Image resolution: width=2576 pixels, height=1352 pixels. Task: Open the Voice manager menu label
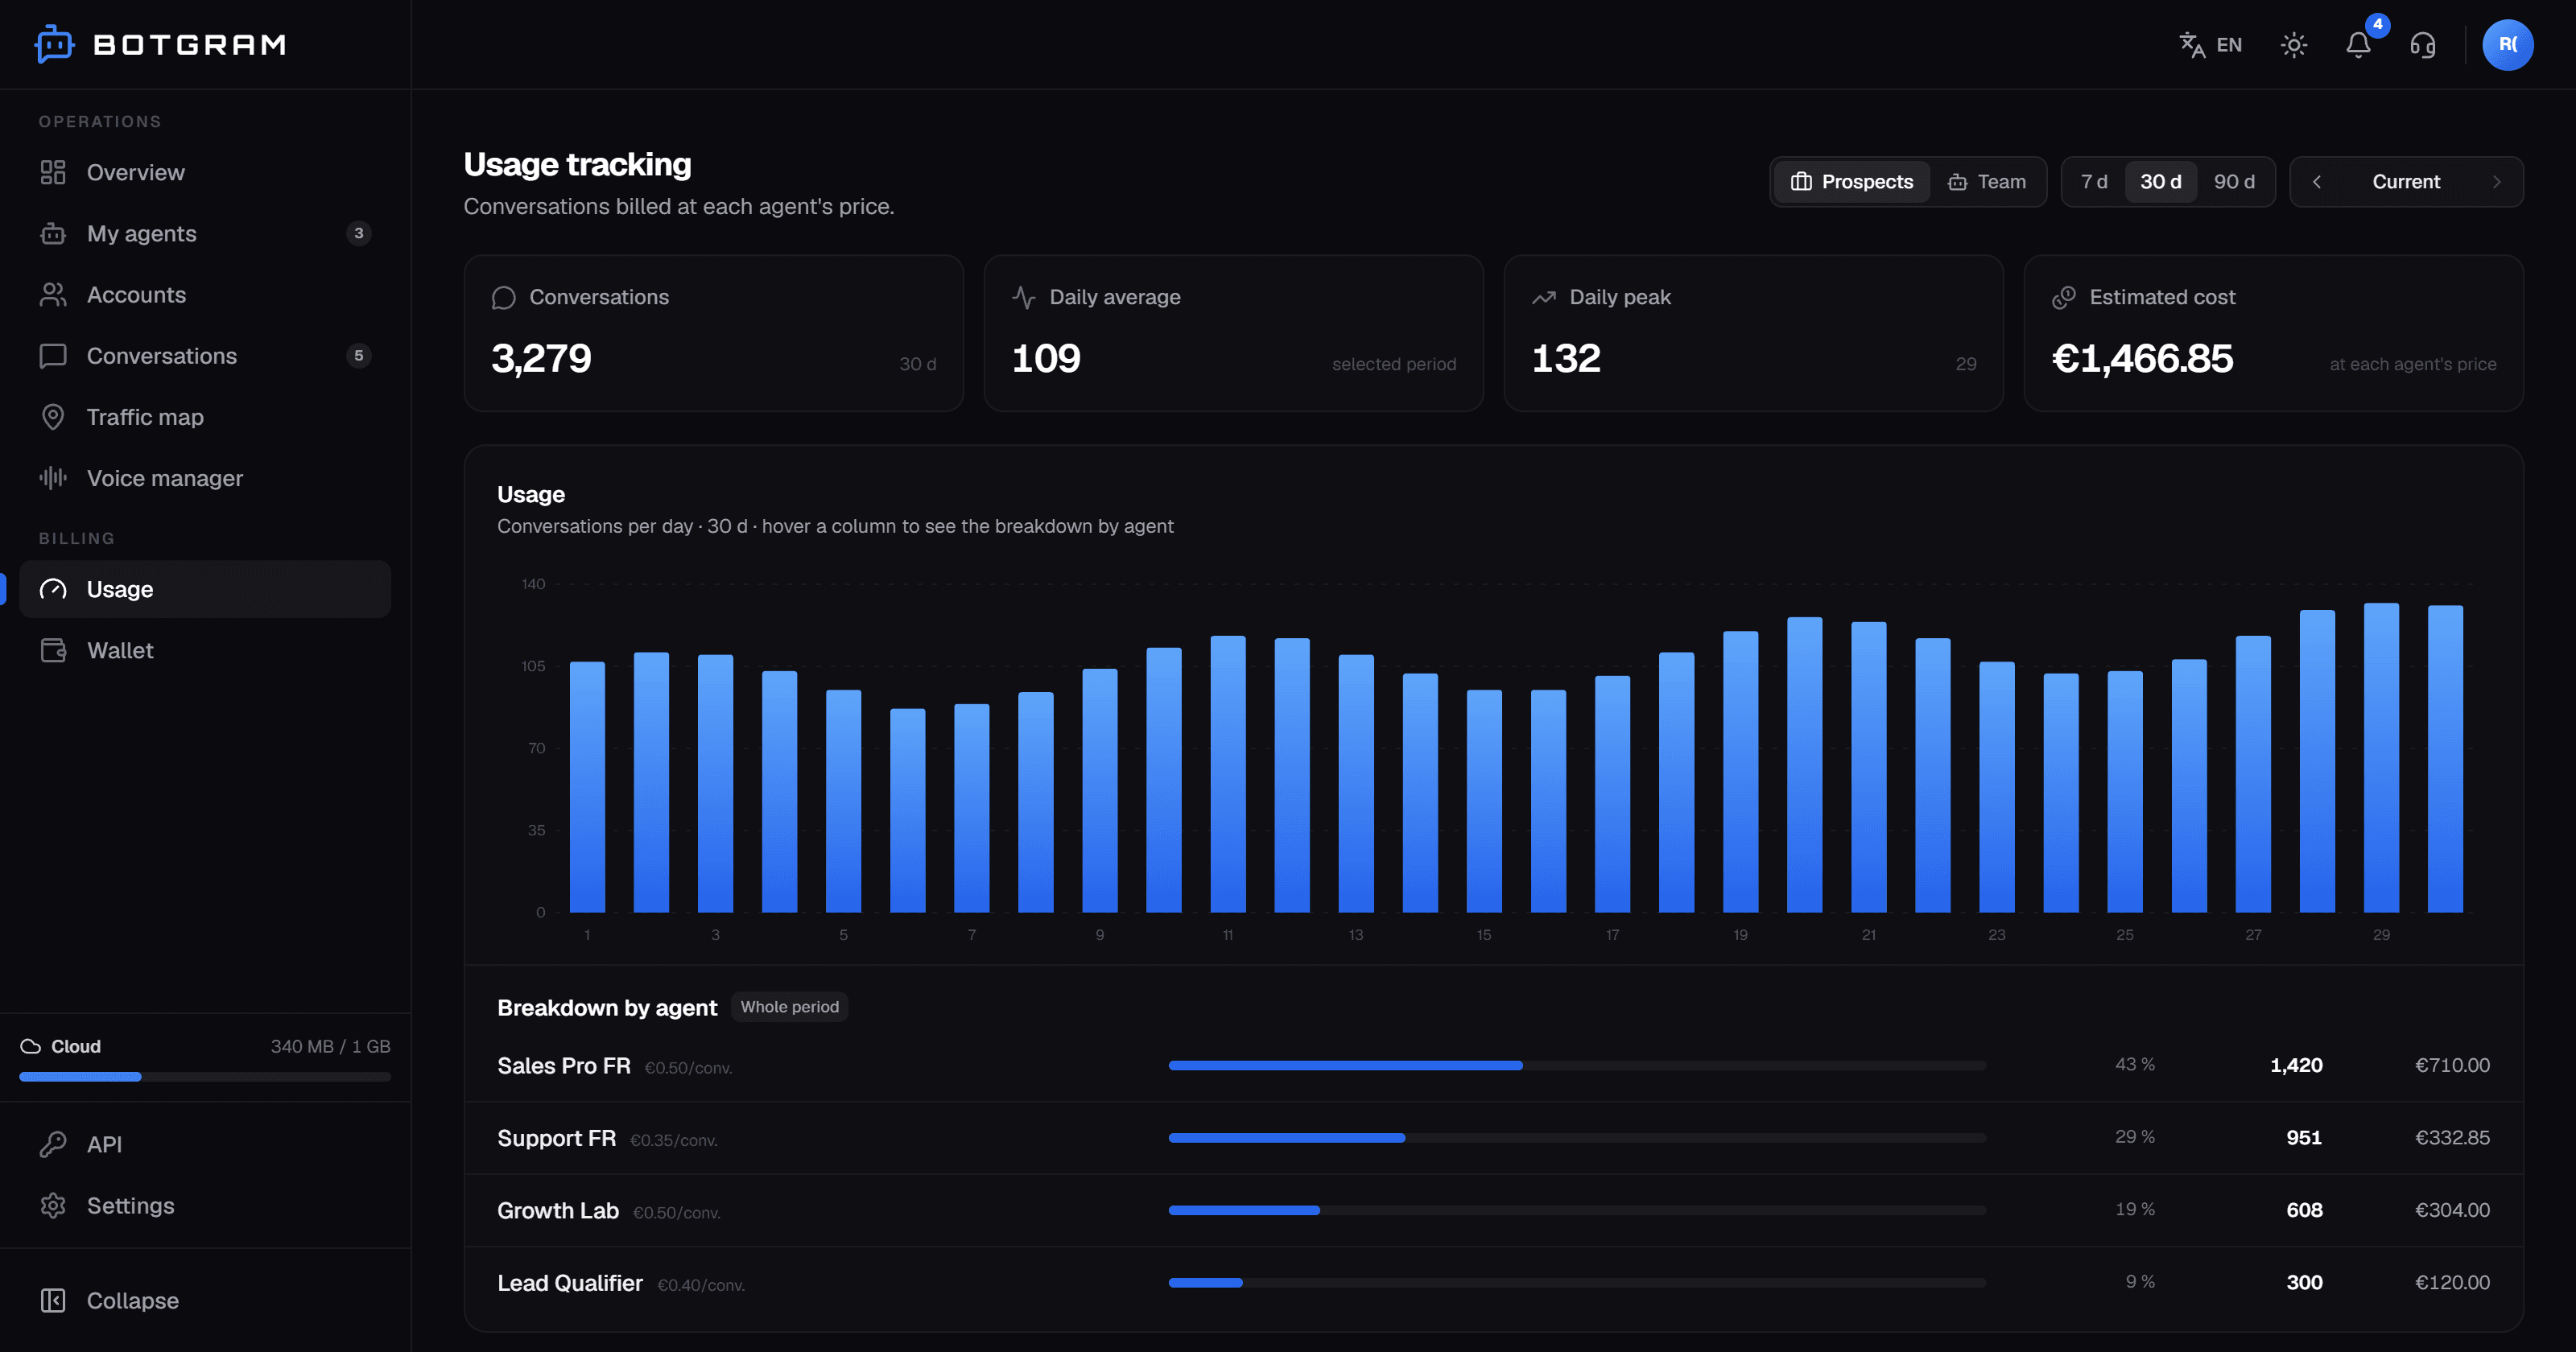(165, 478)
